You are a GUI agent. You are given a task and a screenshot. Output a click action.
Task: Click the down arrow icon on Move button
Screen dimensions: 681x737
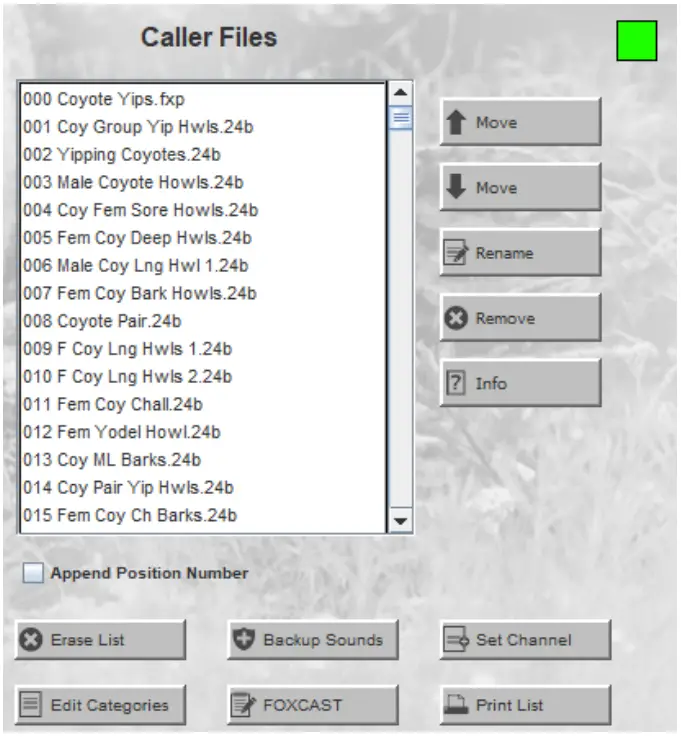pos(456,187)
